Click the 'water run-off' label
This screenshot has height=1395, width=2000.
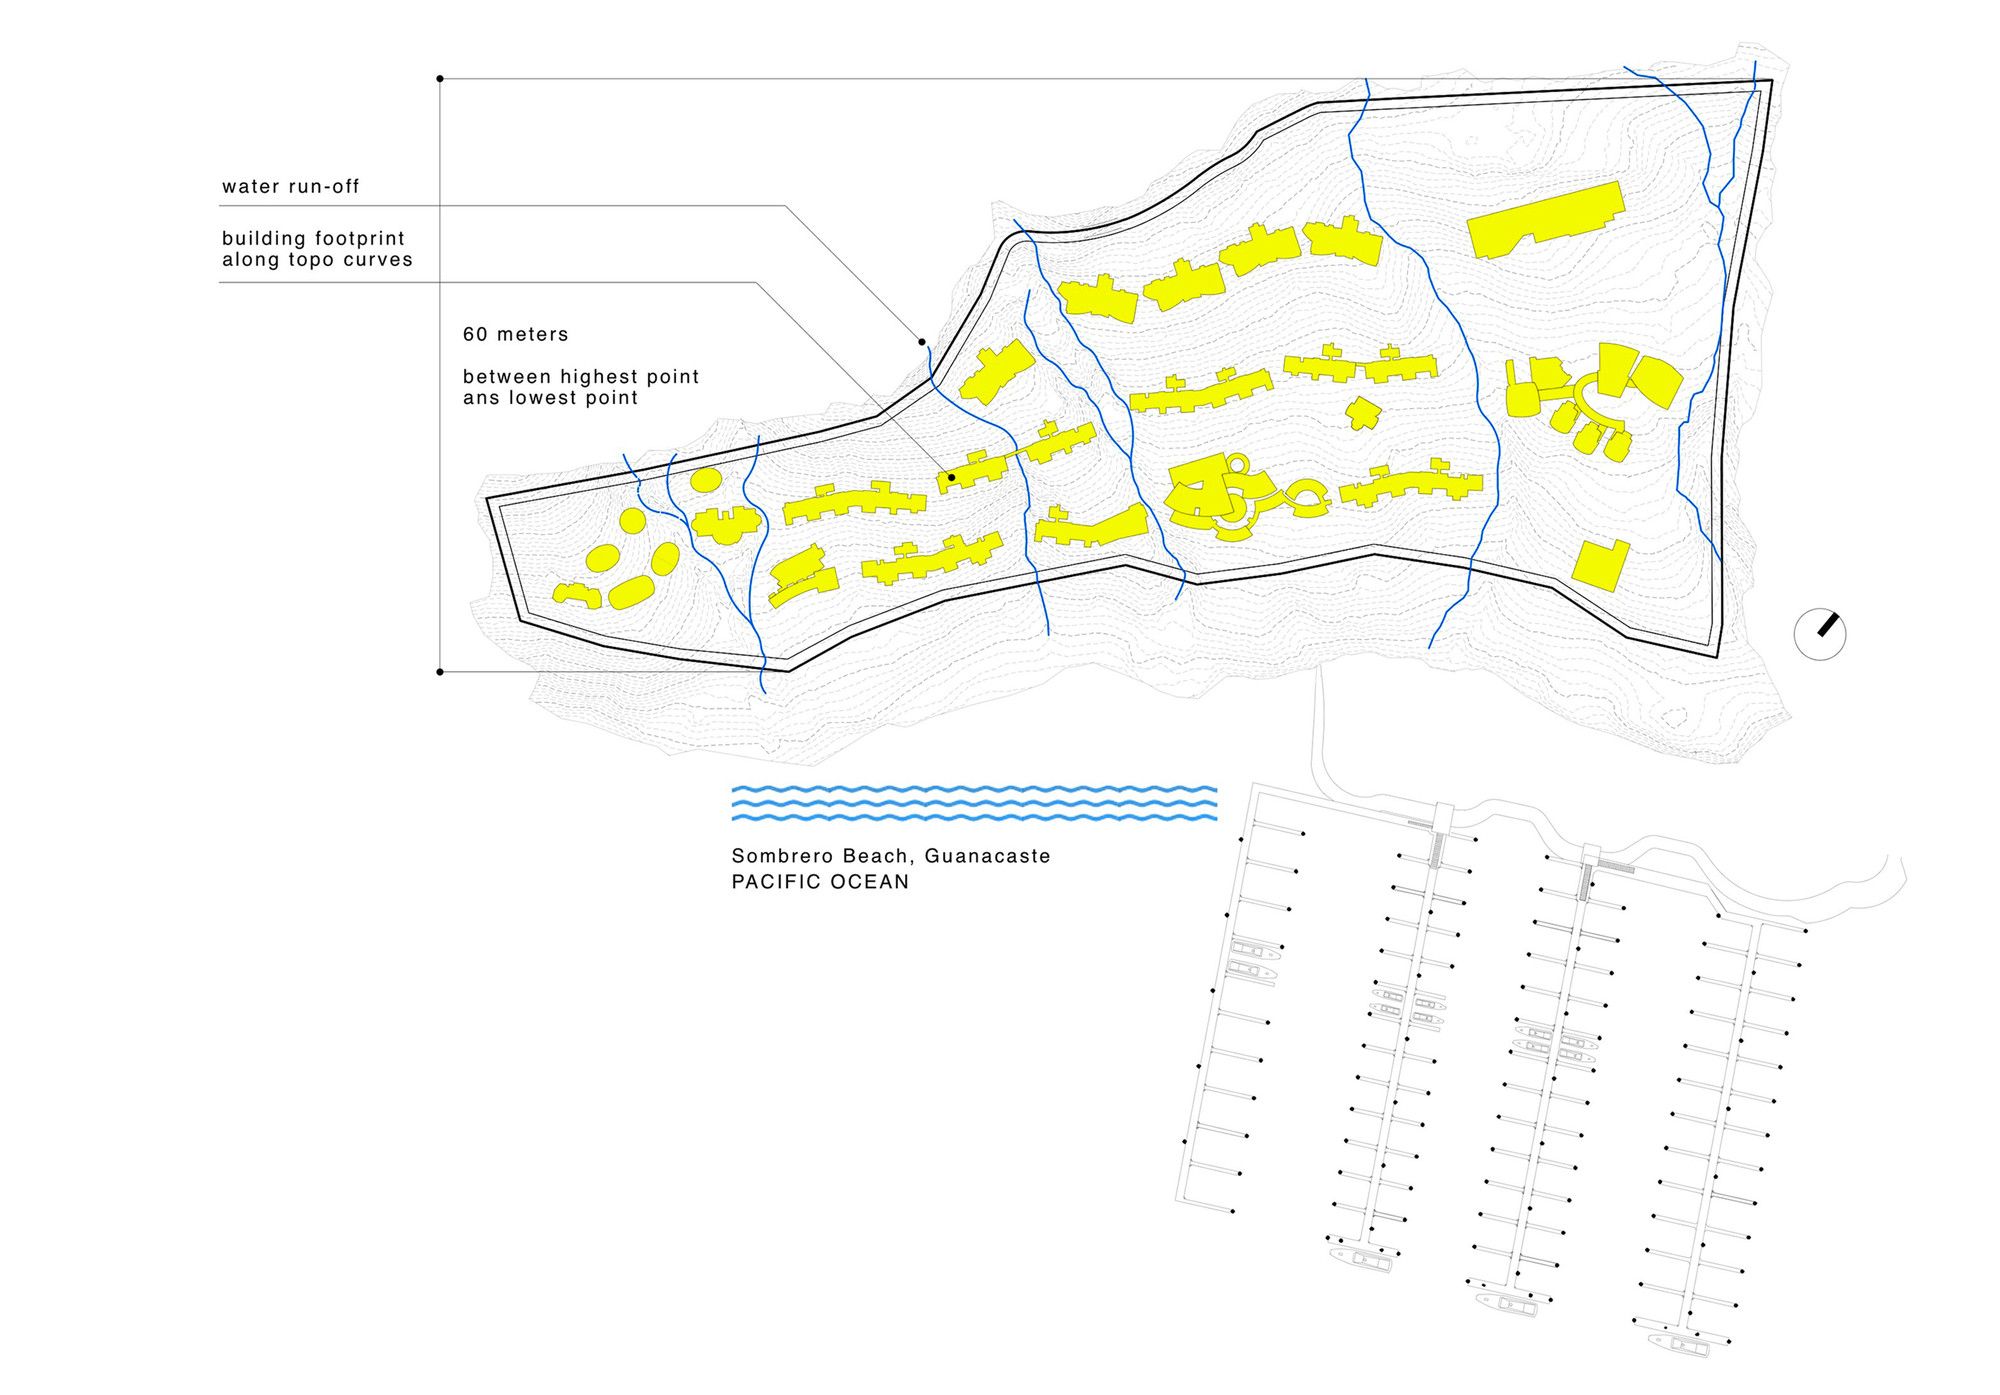[x=290, y=187]
